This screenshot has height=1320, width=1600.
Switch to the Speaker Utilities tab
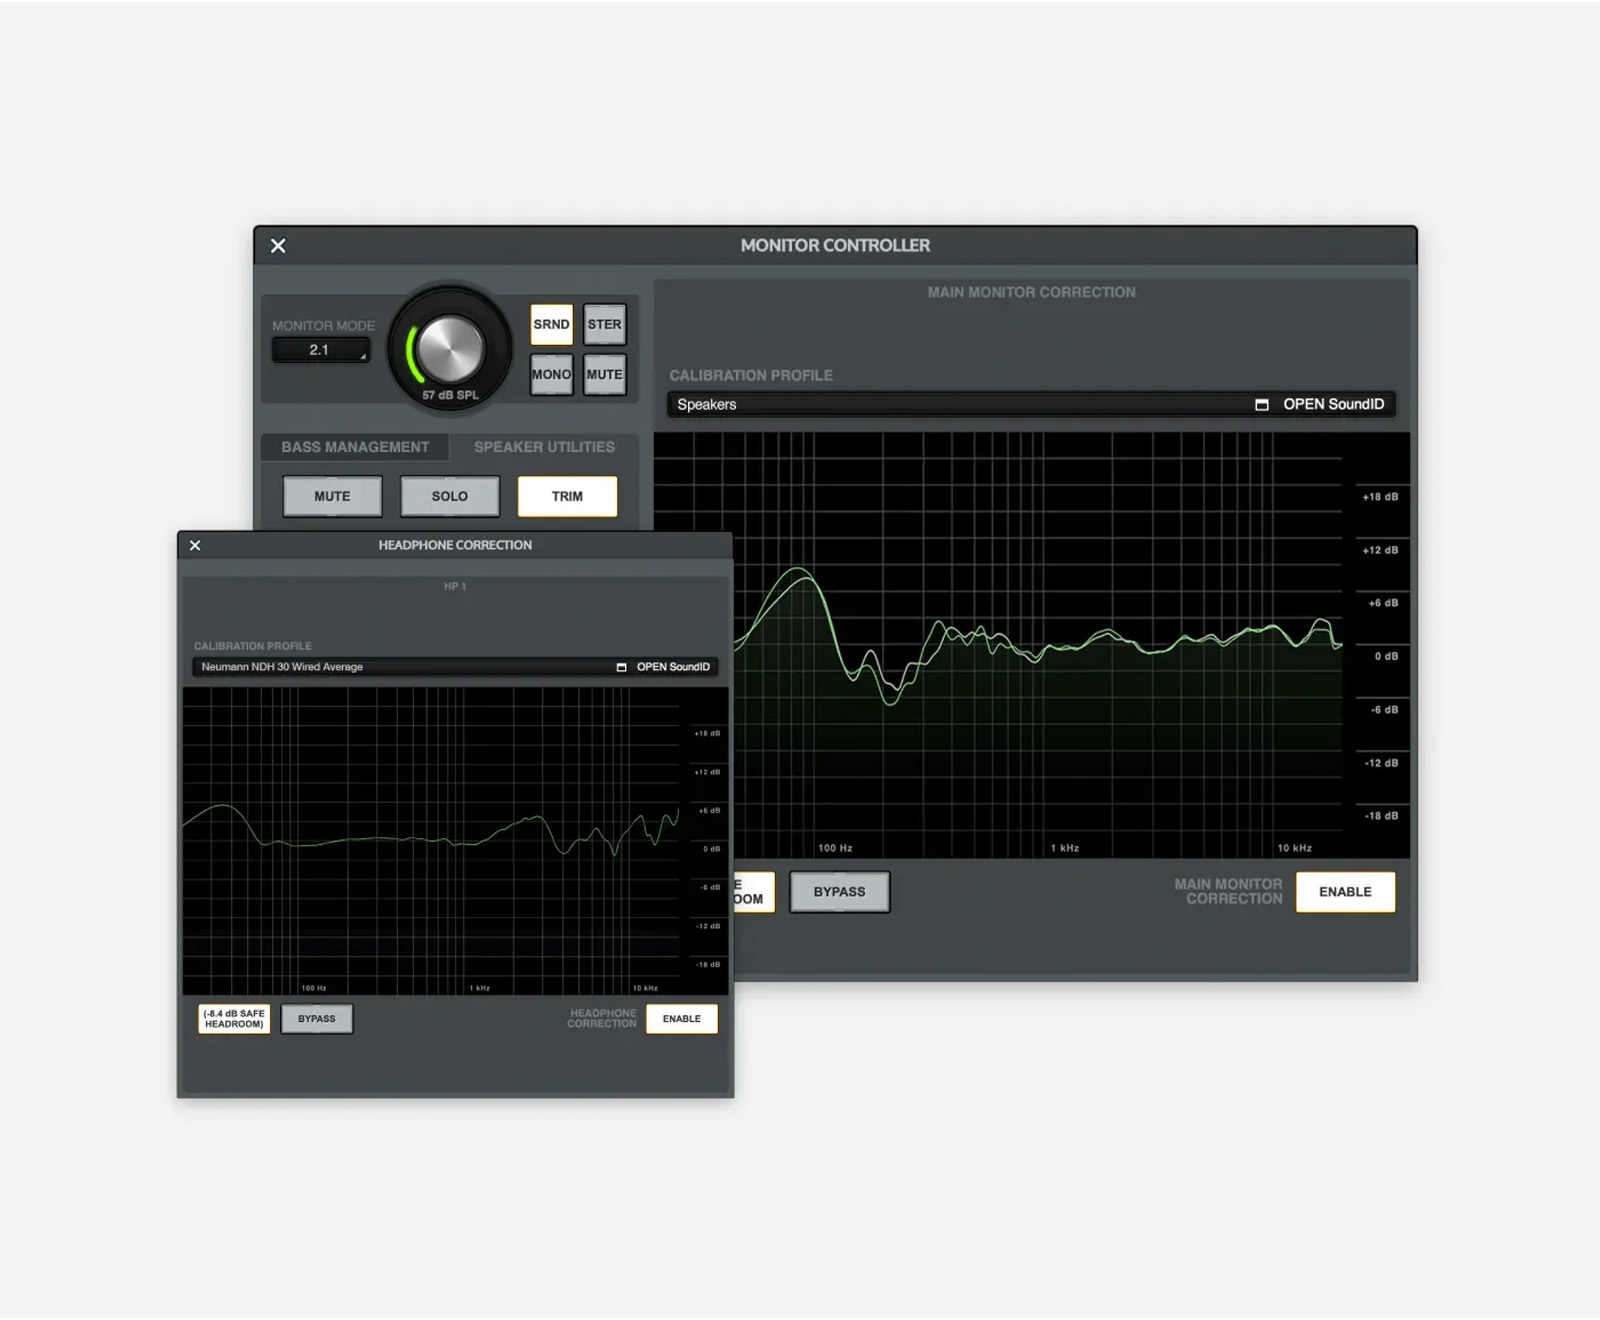pos(544,447)
